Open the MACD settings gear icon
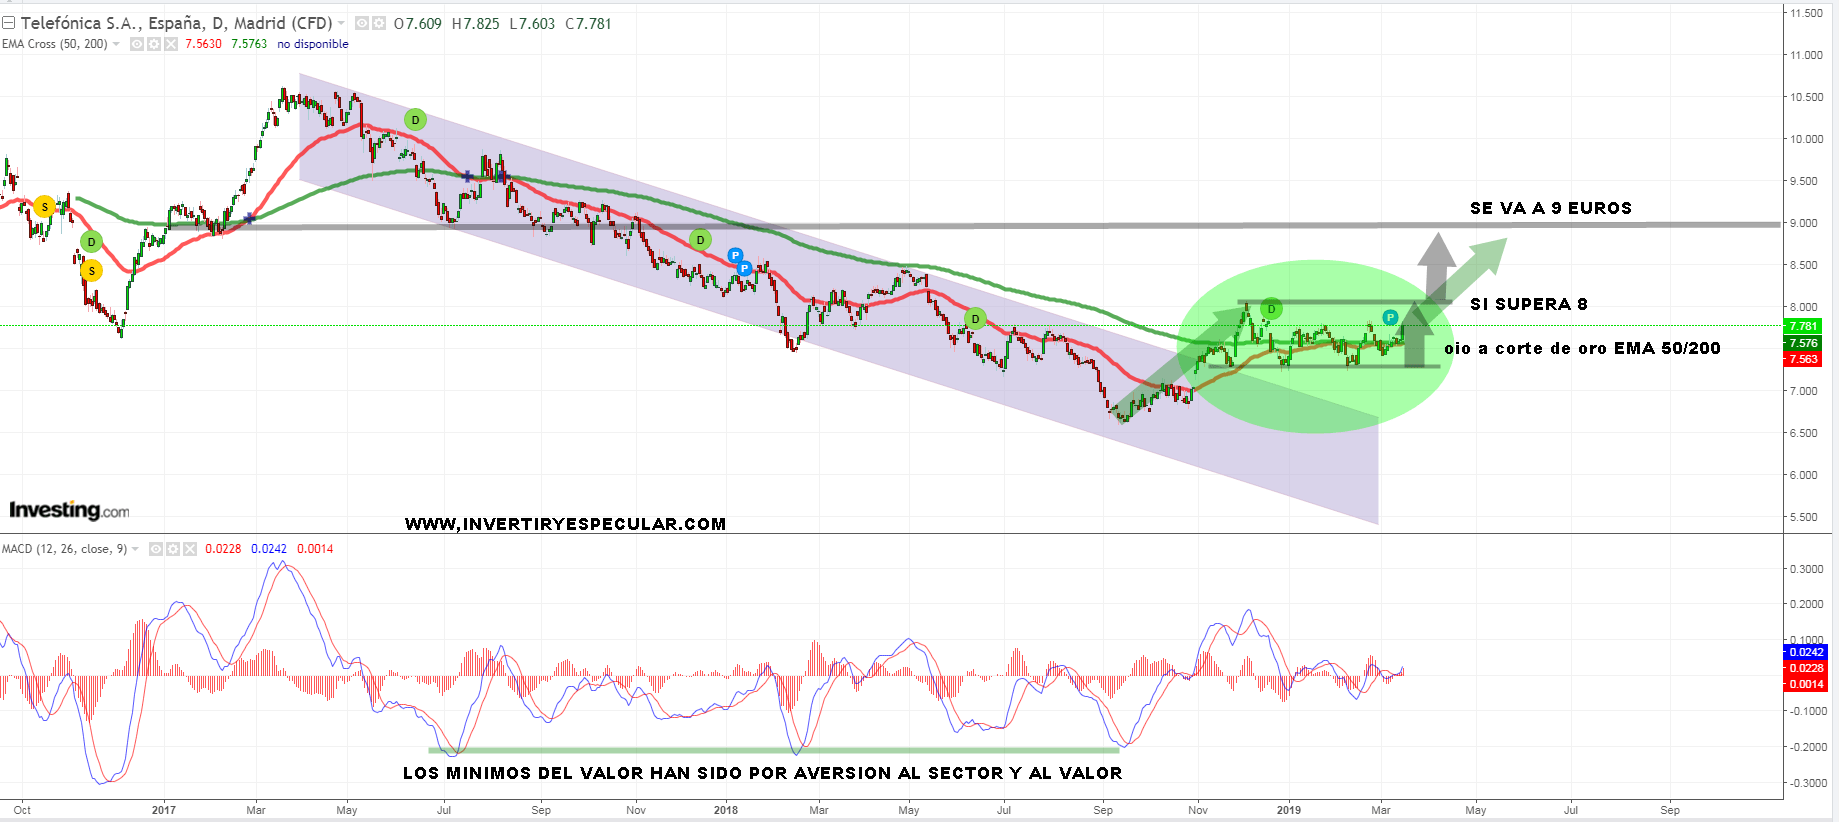This screenshot has height=822, width=1839. [x=173, y=549]
